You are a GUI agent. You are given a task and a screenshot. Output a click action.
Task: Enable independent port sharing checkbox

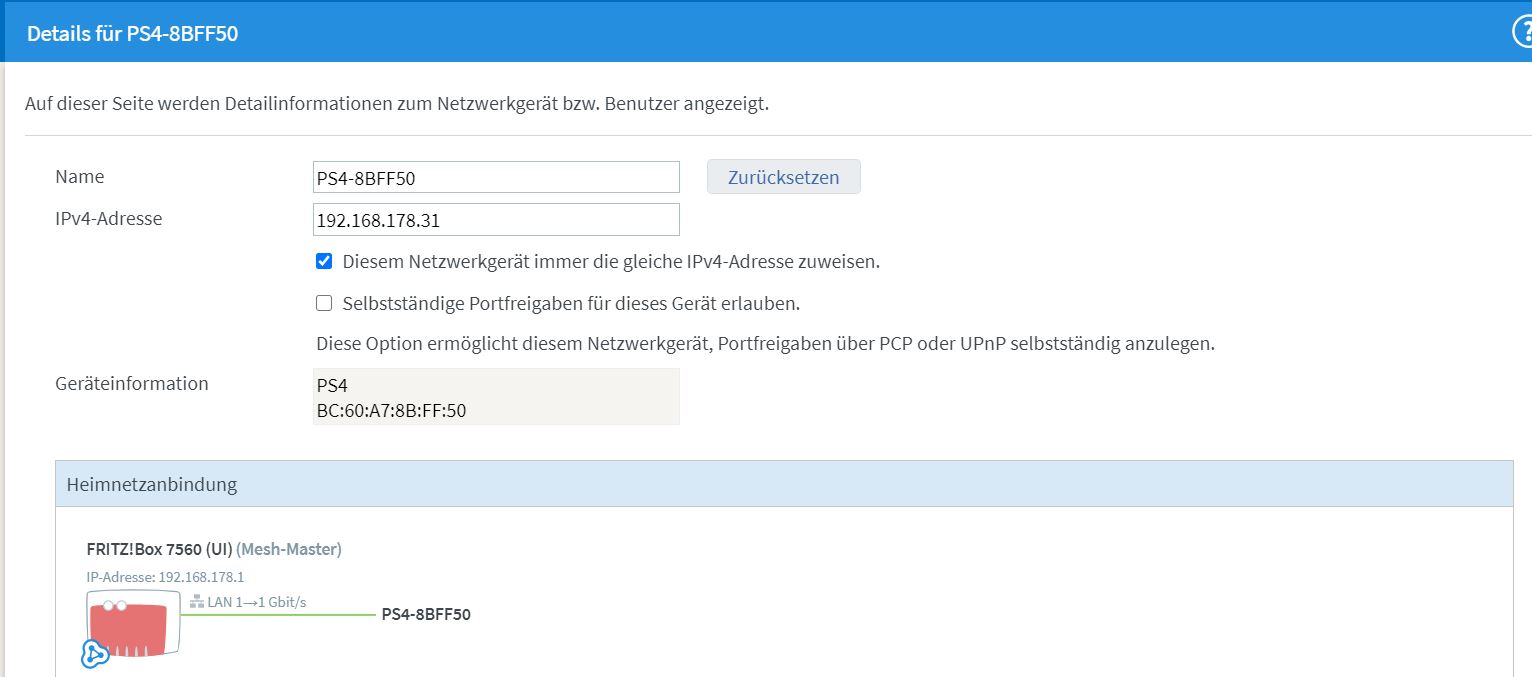coord(324,303)
